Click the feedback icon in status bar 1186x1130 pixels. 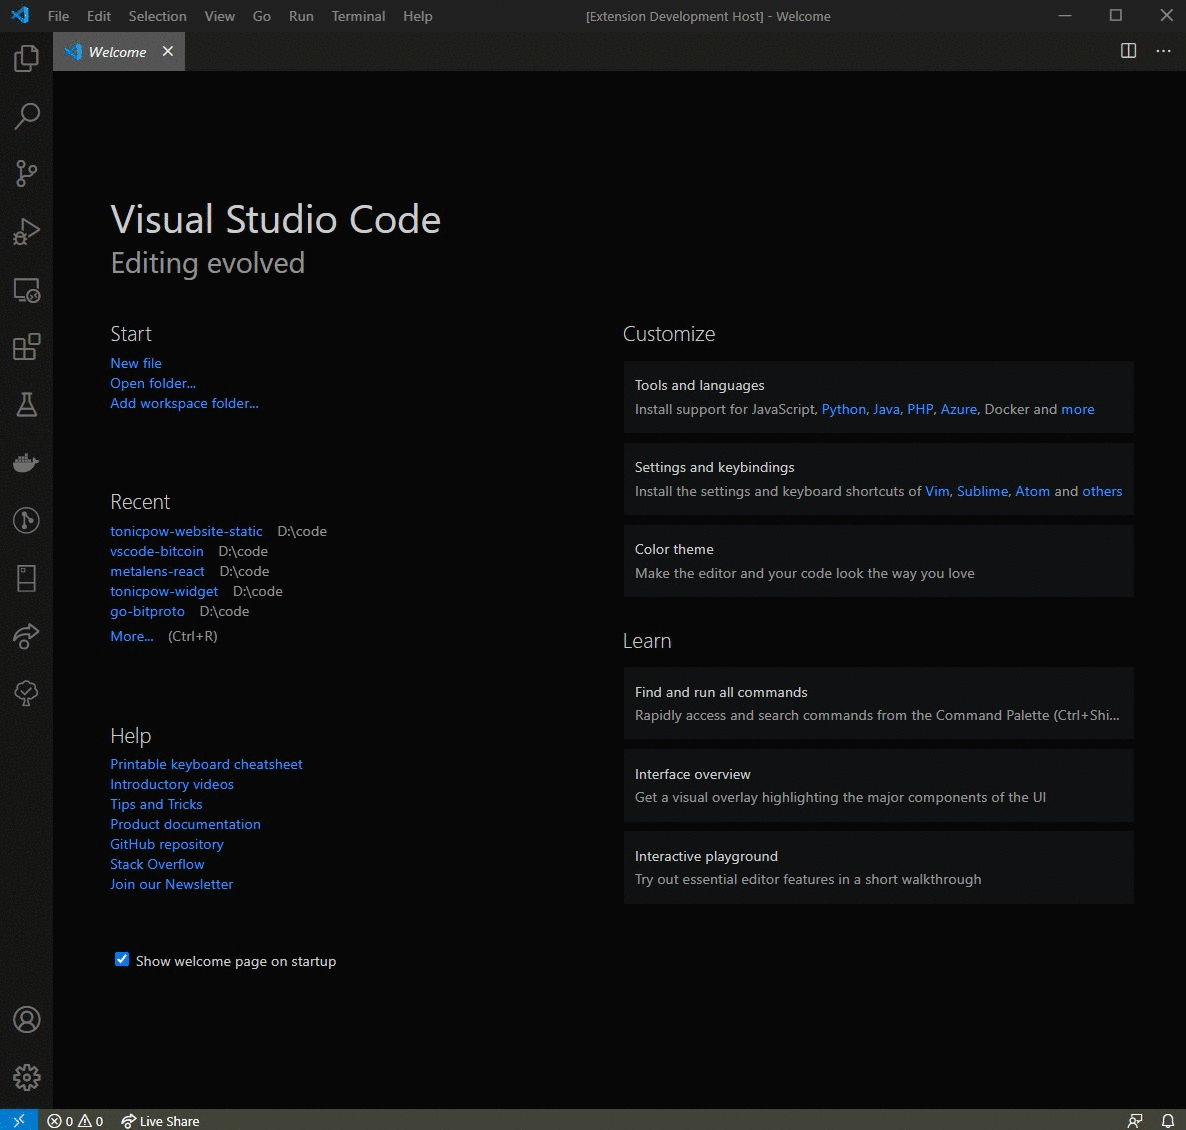(1135, 1121)
